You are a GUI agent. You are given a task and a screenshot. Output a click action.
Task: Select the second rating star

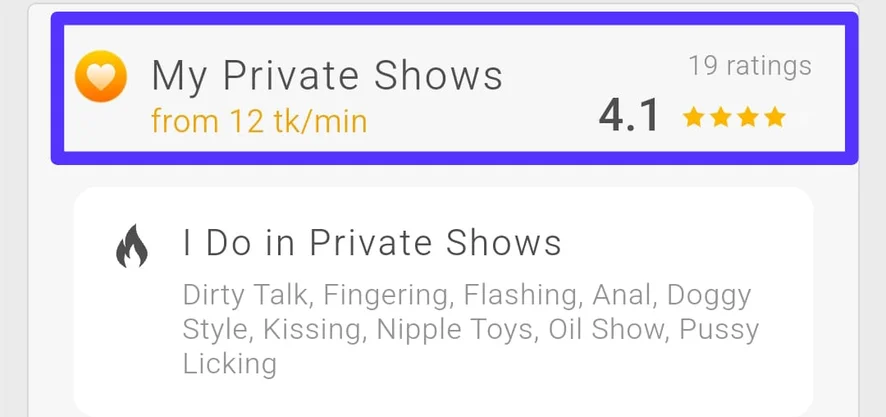tap(720, 118)
